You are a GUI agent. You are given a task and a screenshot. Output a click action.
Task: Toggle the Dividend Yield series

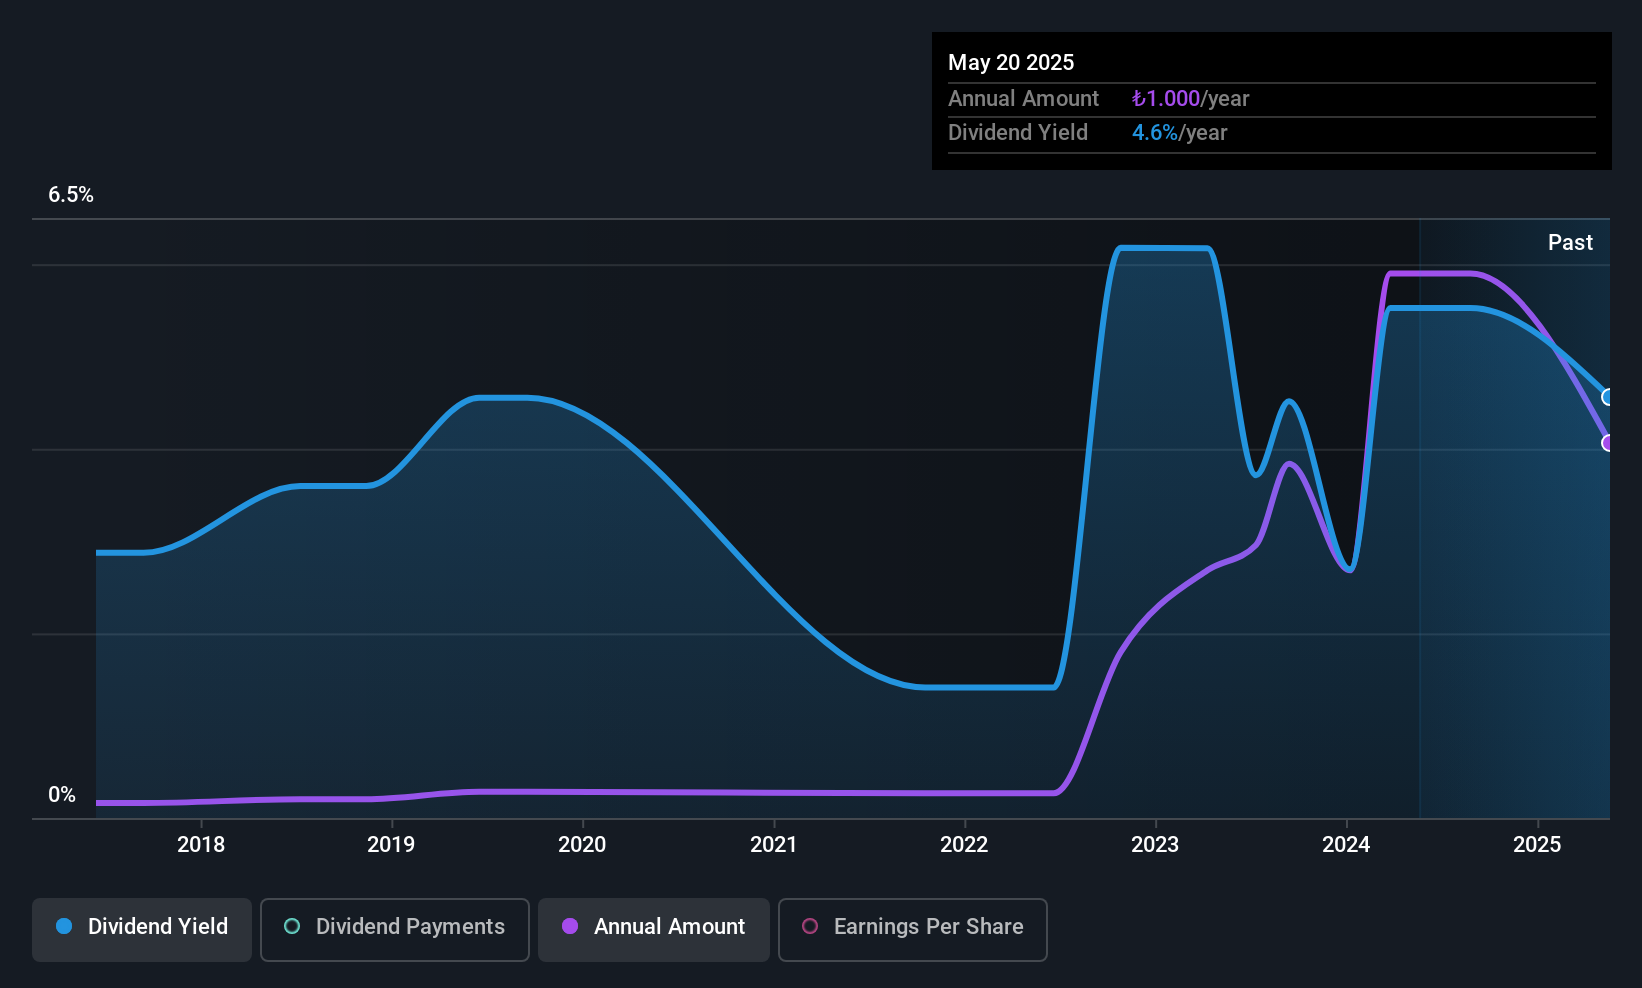[x=142, y=929]
